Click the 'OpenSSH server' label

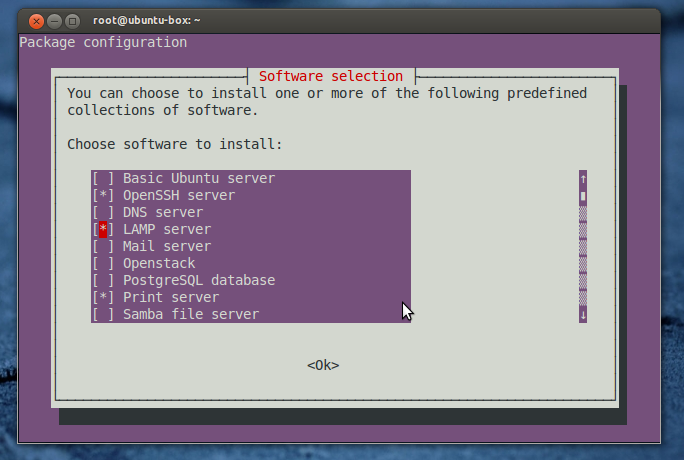pos(179,195)
